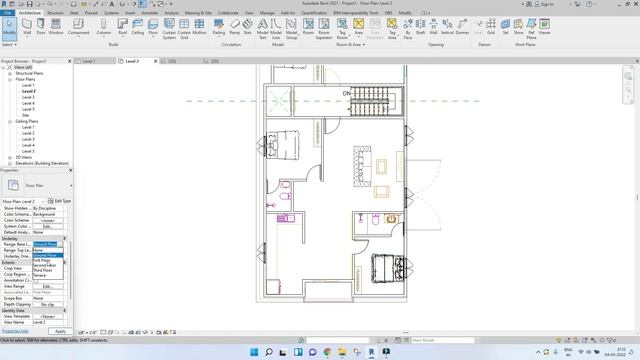
Task: Select the Window tool
Action: [x=56, y=27]
